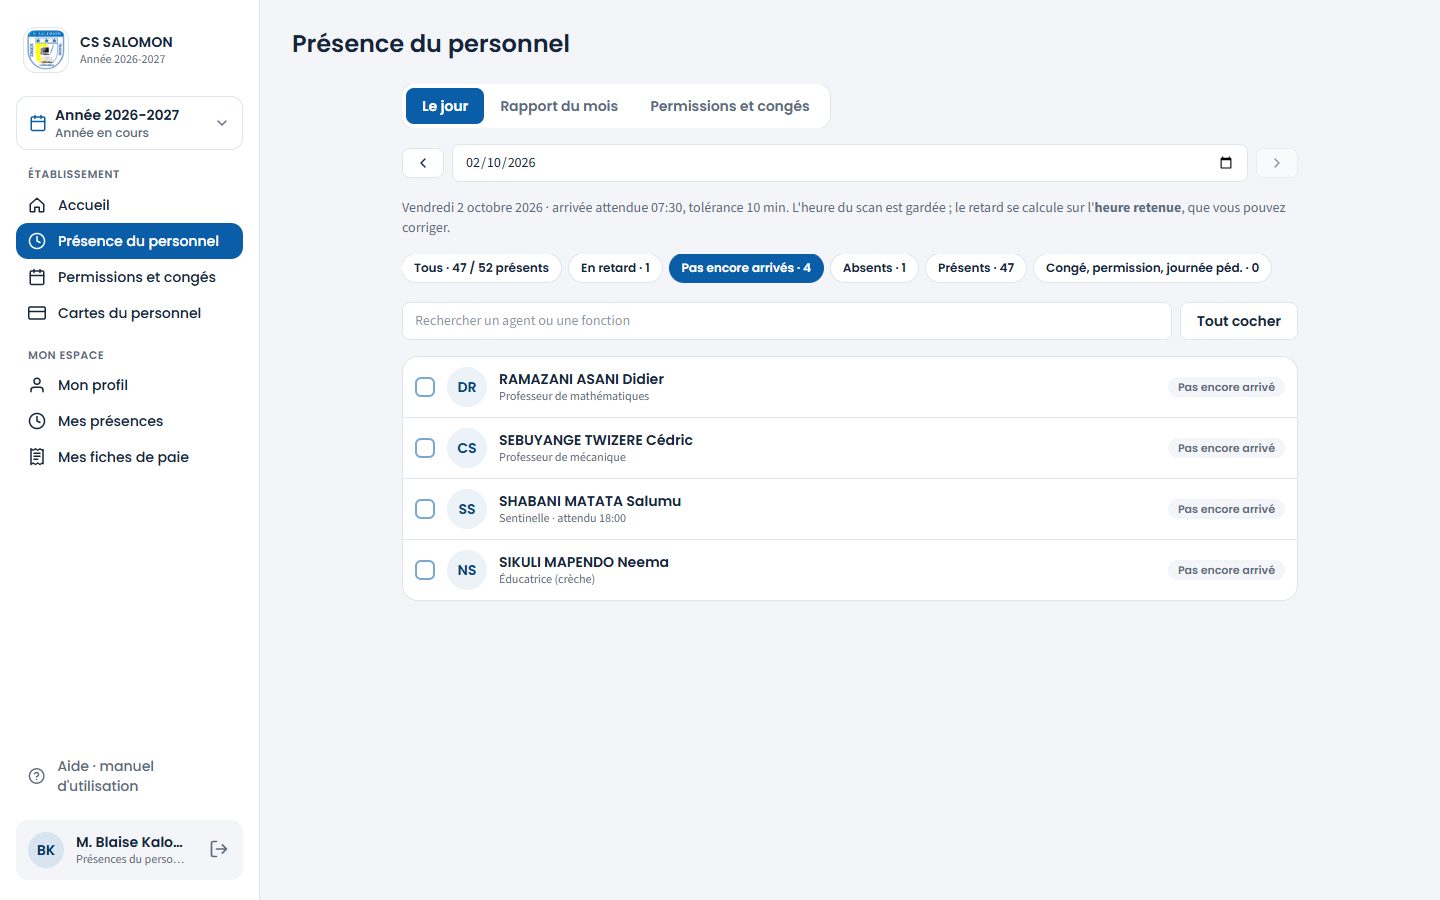Select the checkbox for SHABANI MATATA Salumu

[x=425, y=509]
